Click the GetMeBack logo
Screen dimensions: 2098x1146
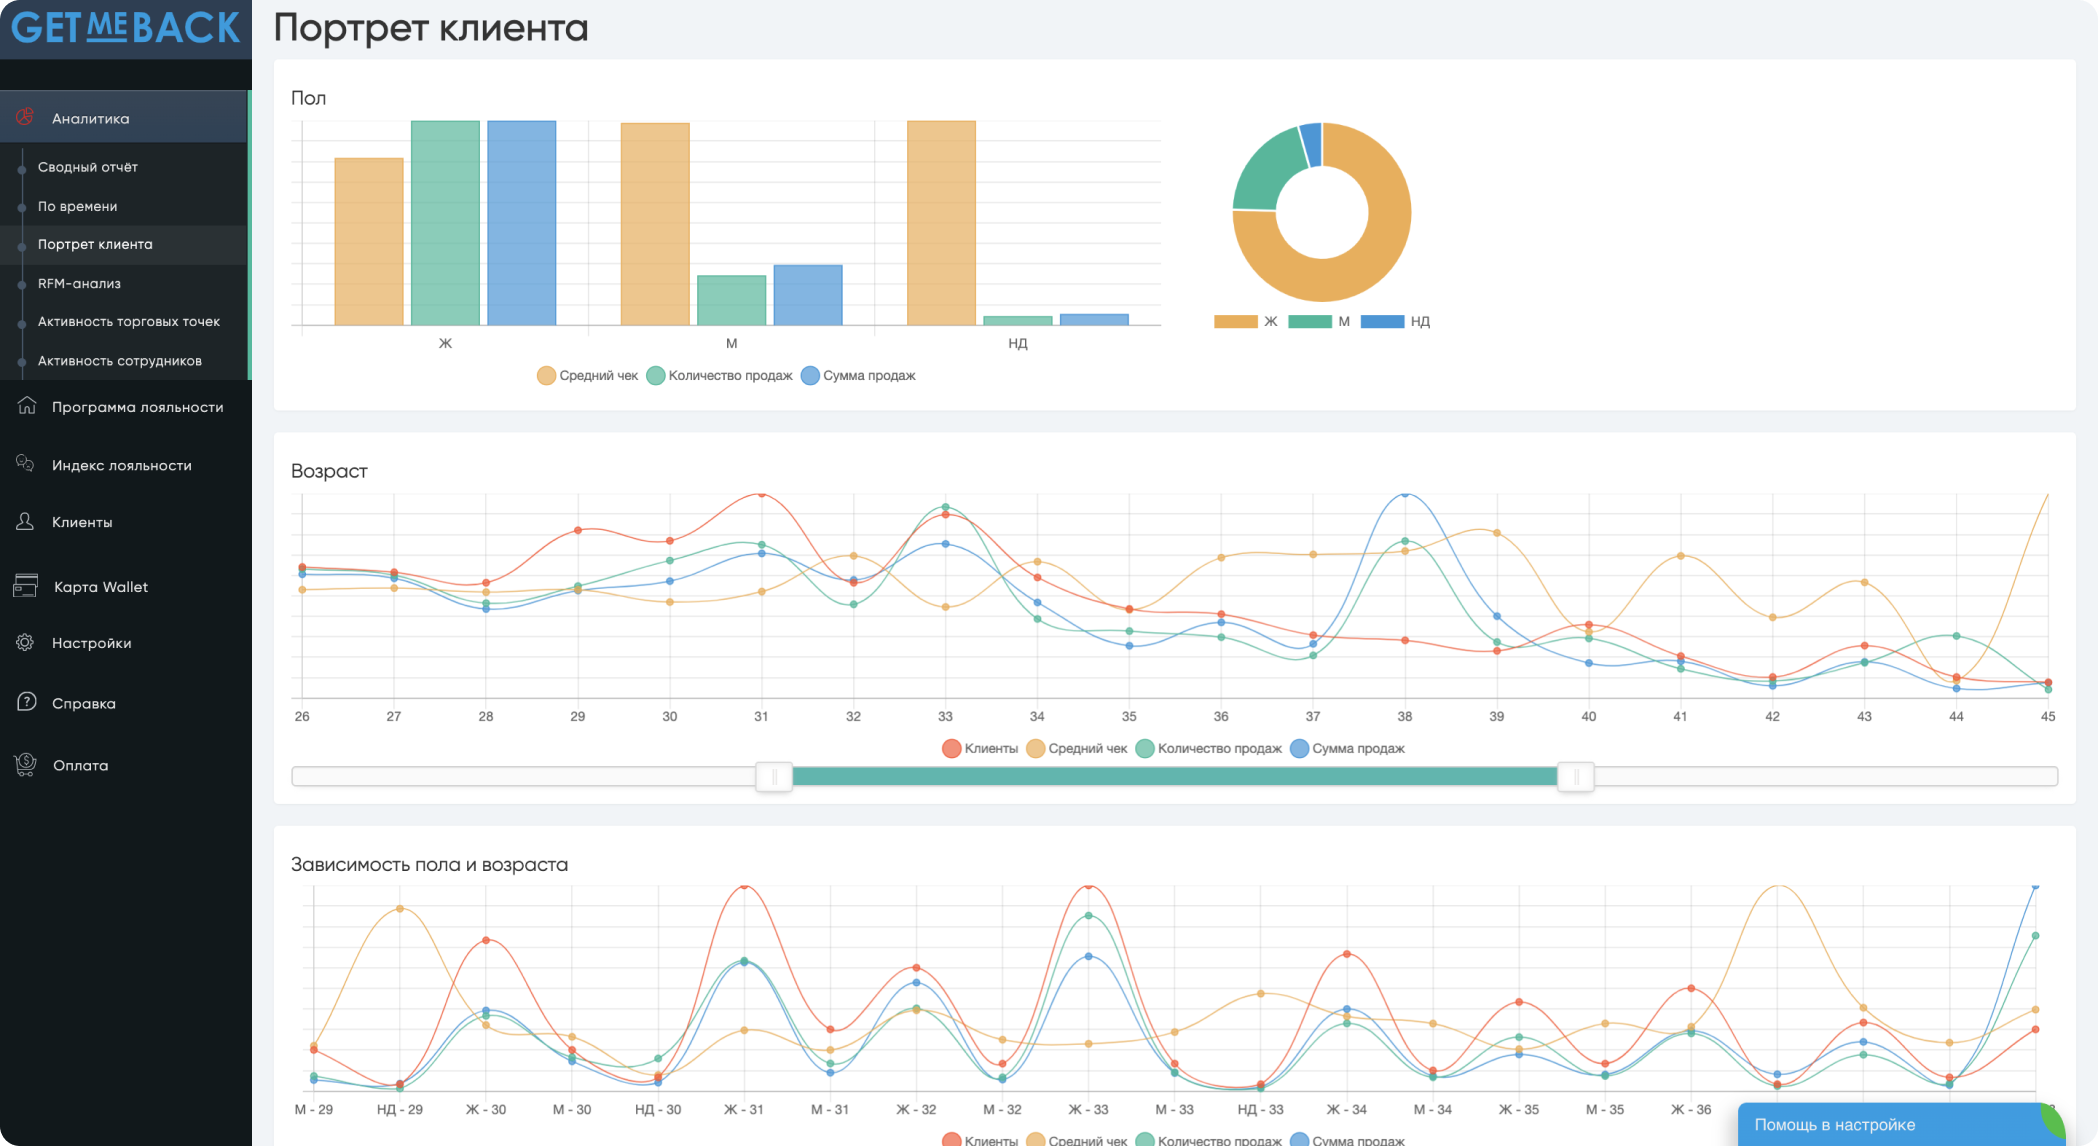pos(126,28)
